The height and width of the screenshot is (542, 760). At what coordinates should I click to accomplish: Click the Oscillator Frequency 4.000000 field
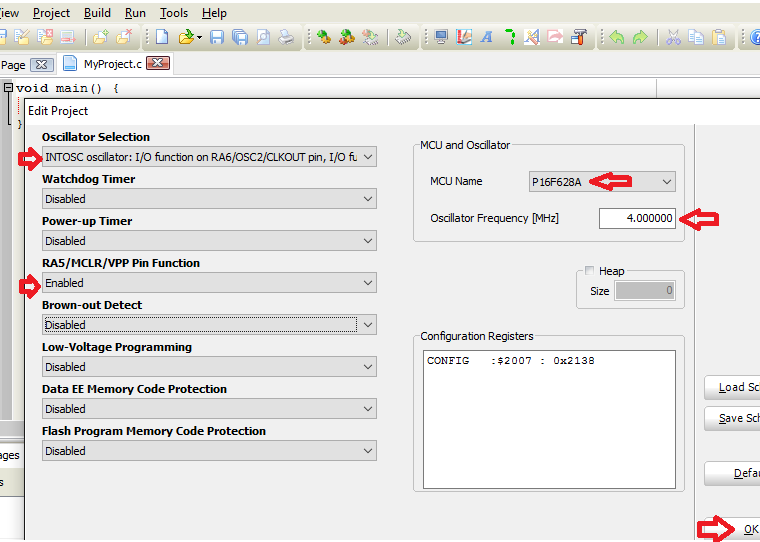(637, 218)
